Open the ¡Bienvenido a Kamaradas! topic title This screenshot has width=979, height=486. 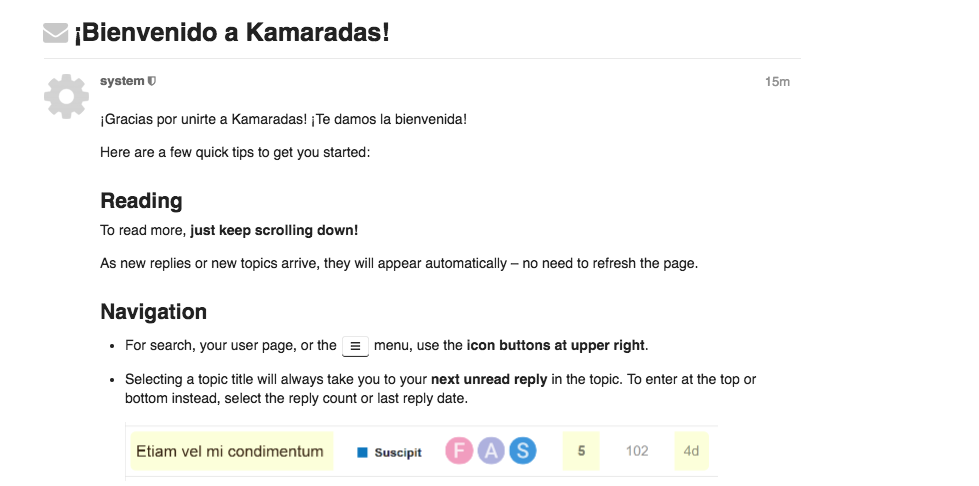coord(232,32)
